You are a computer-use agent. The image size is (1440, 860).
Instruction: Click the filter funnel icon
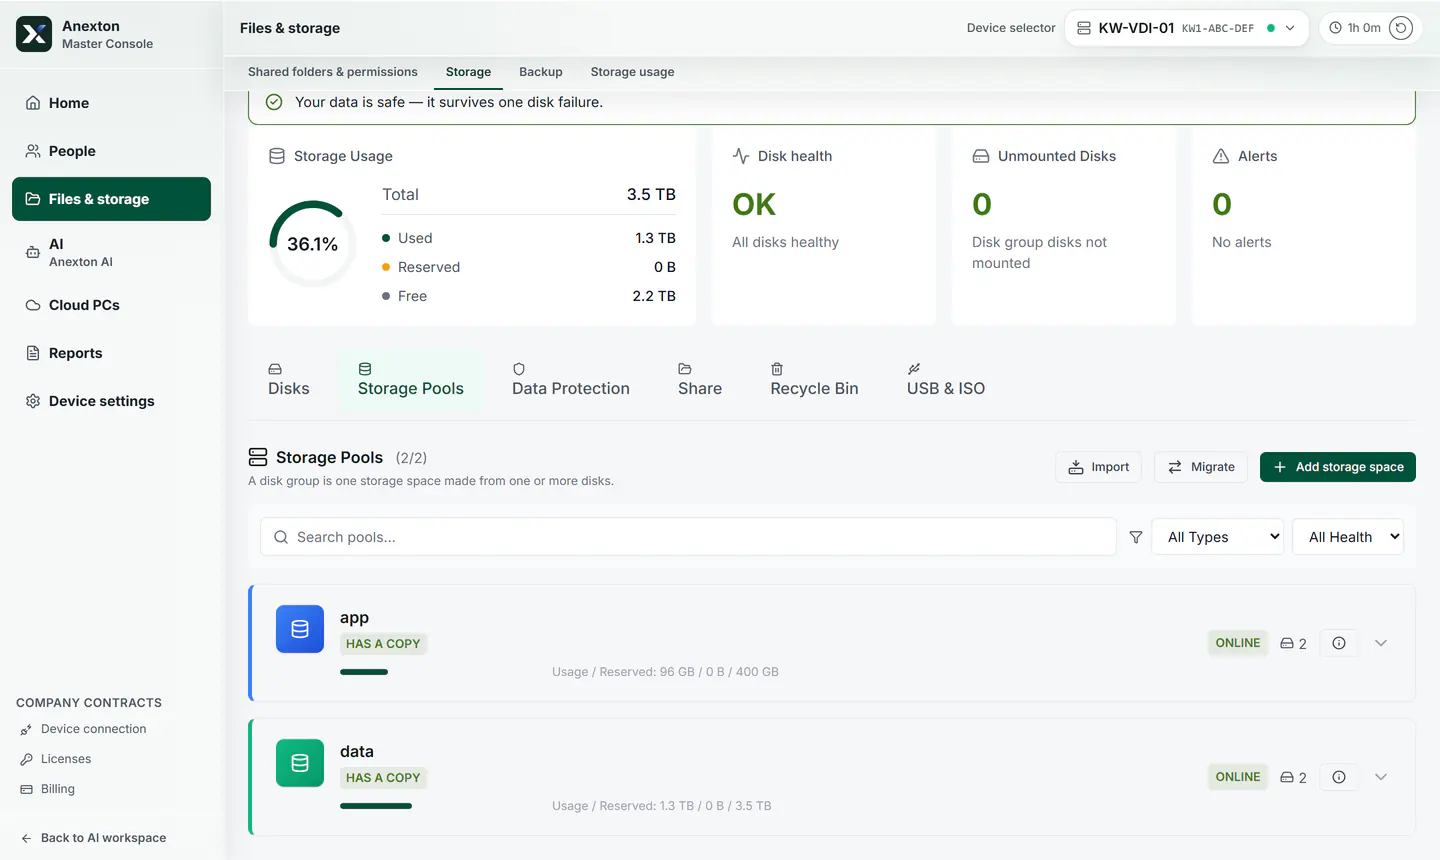point(1136,537)
